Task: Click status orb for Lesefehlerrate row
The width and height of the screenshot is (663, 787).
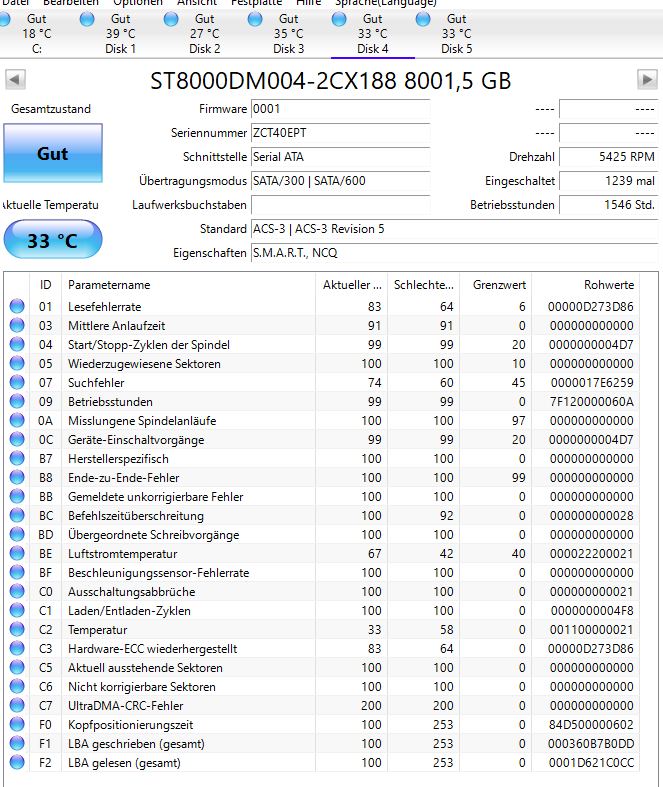Action: coord(17,306)
